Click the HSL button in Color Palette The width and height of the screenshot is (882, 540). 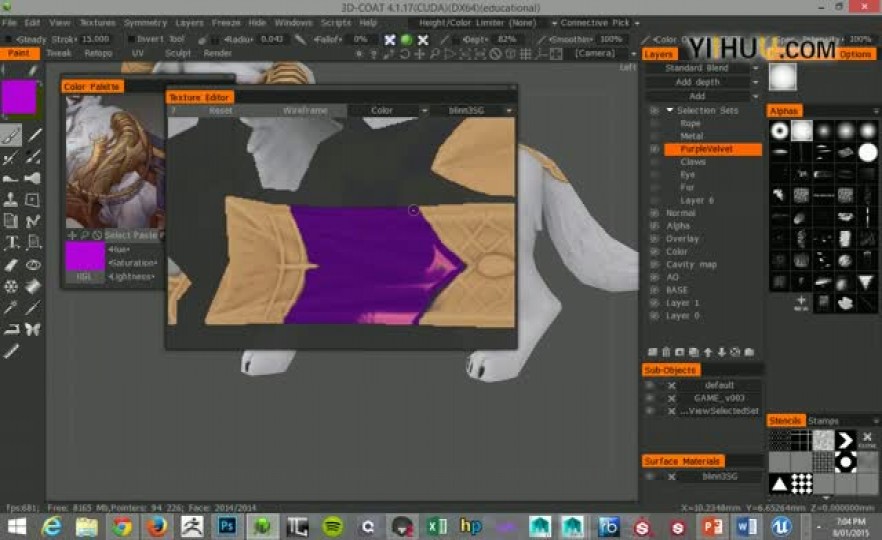click(x=83, y=277)
